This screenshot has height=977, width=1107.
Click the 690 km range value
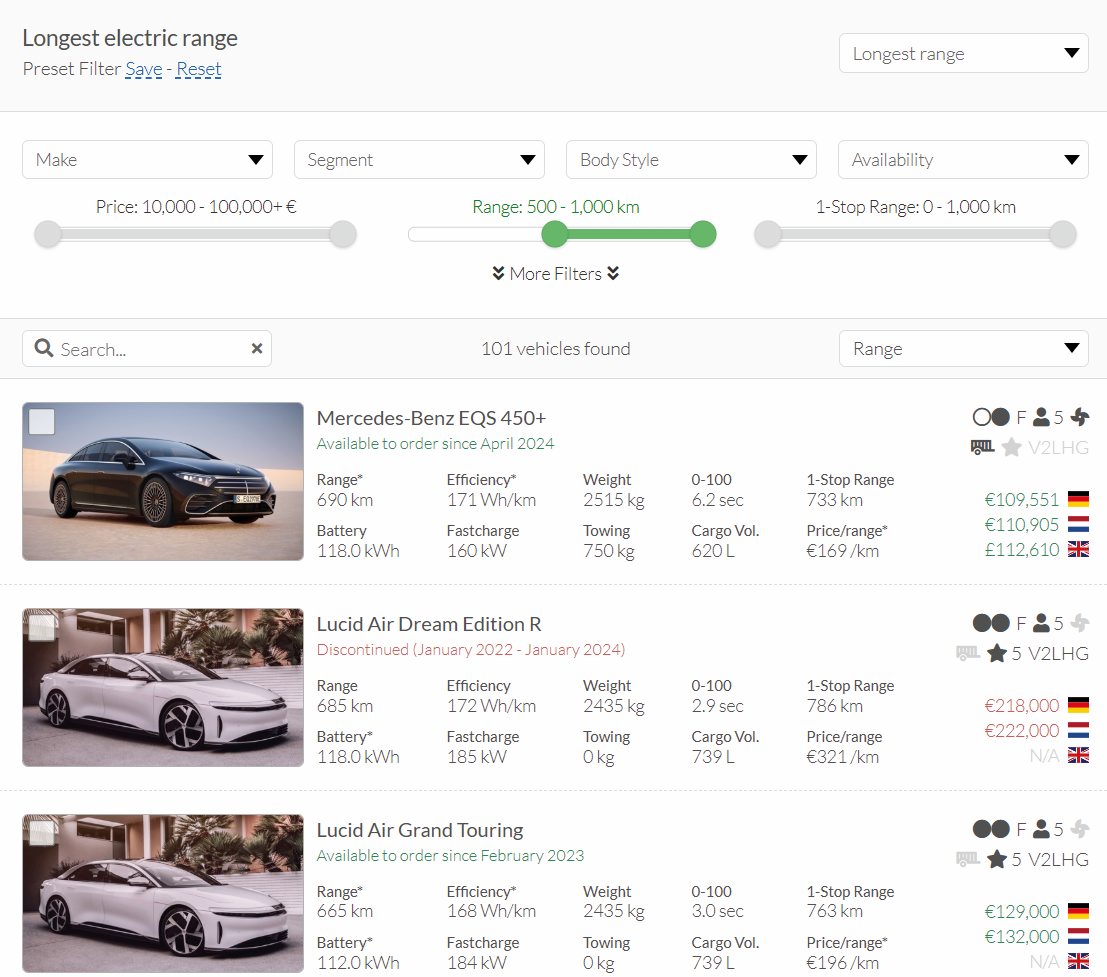tap(345, 500)
